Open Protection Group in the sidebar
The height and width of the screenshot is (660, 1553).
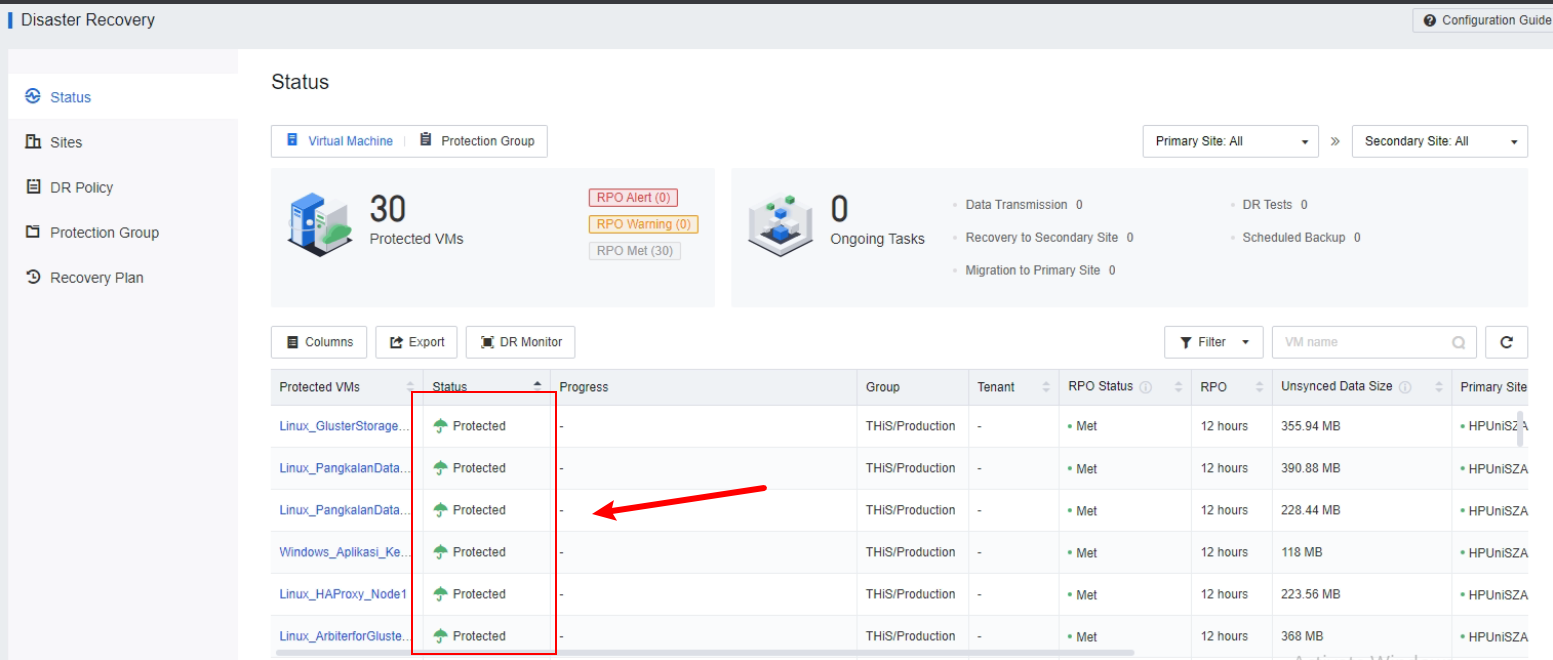tap(104, 232)
